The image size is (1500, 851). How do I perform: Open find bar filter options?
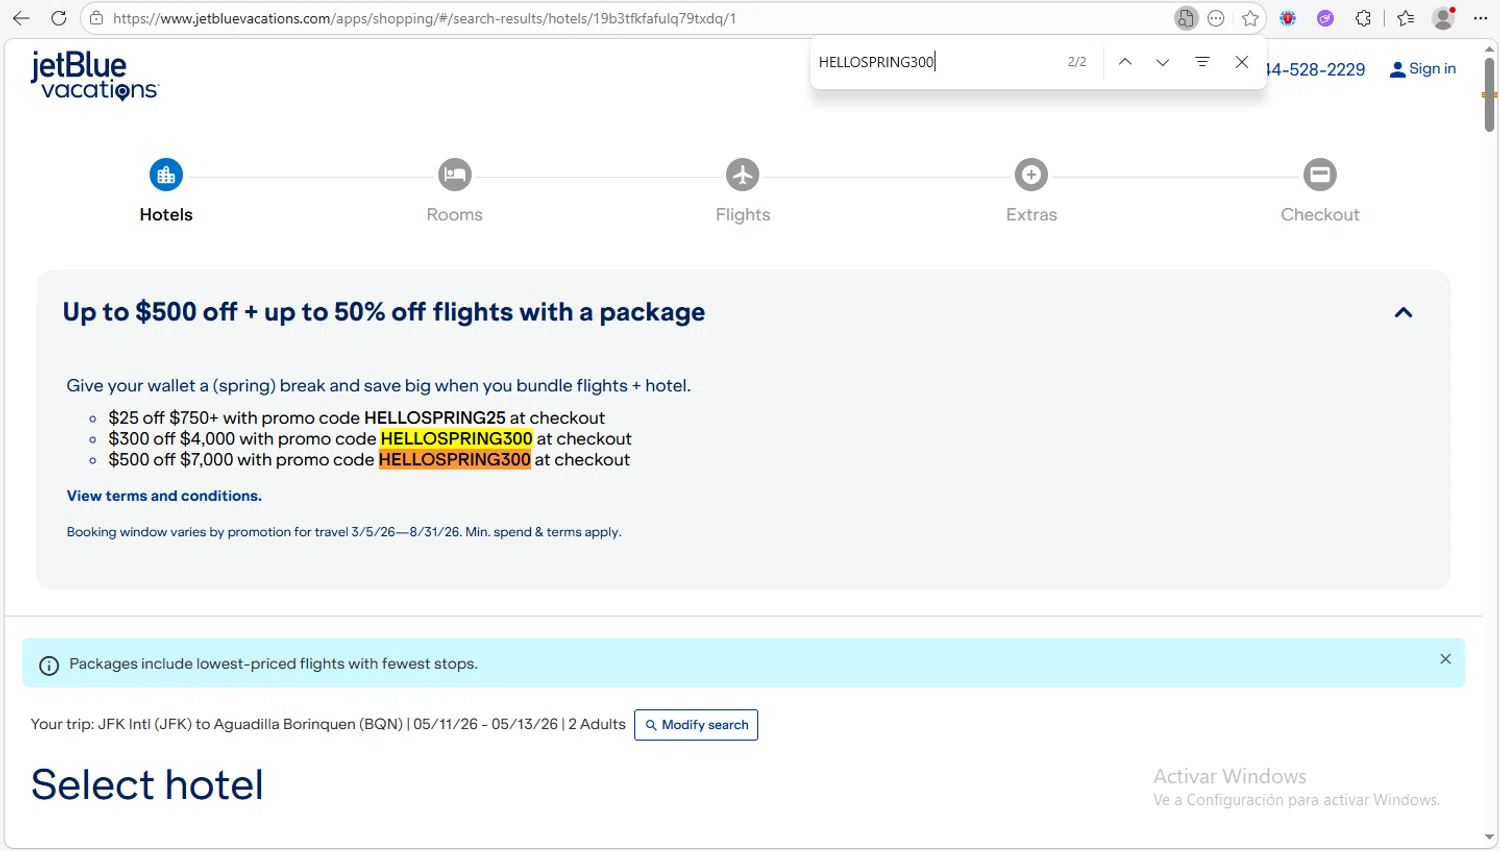coord(1202,62)
